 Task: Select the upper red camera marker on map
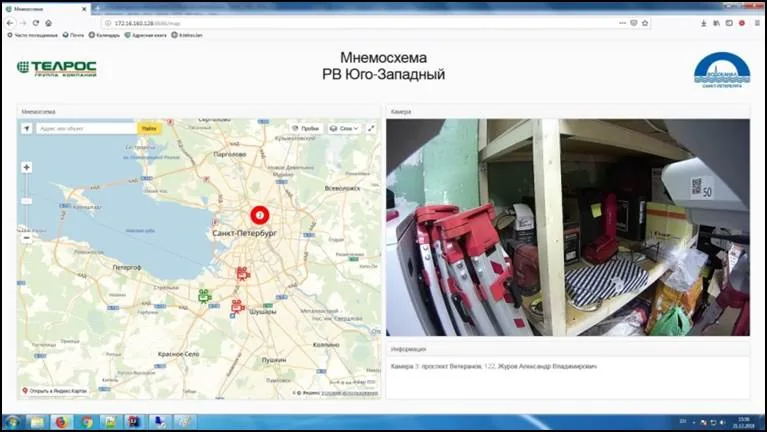(x=243, y=273)
